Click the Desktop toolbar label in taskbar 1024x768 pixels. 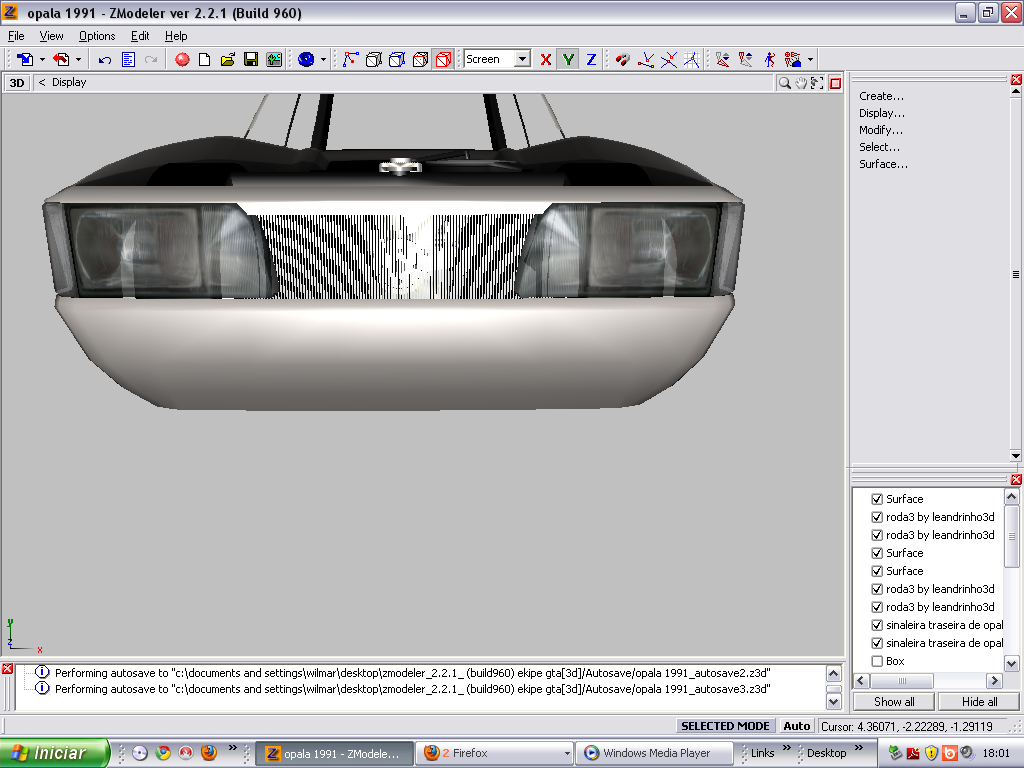coord(826,753)
